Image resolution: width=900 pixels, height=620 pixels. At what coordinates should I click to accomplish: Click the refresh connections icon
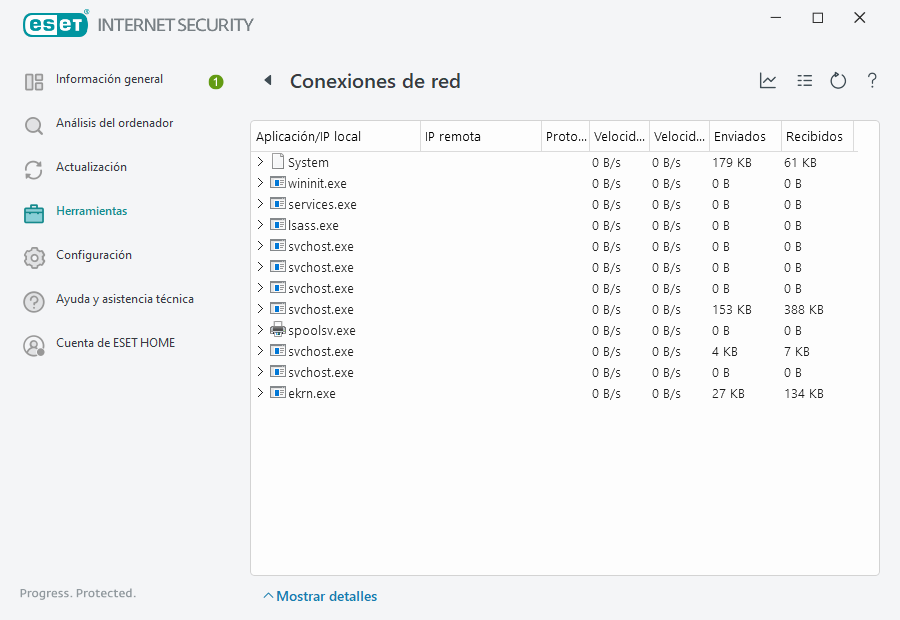(838, 81)
